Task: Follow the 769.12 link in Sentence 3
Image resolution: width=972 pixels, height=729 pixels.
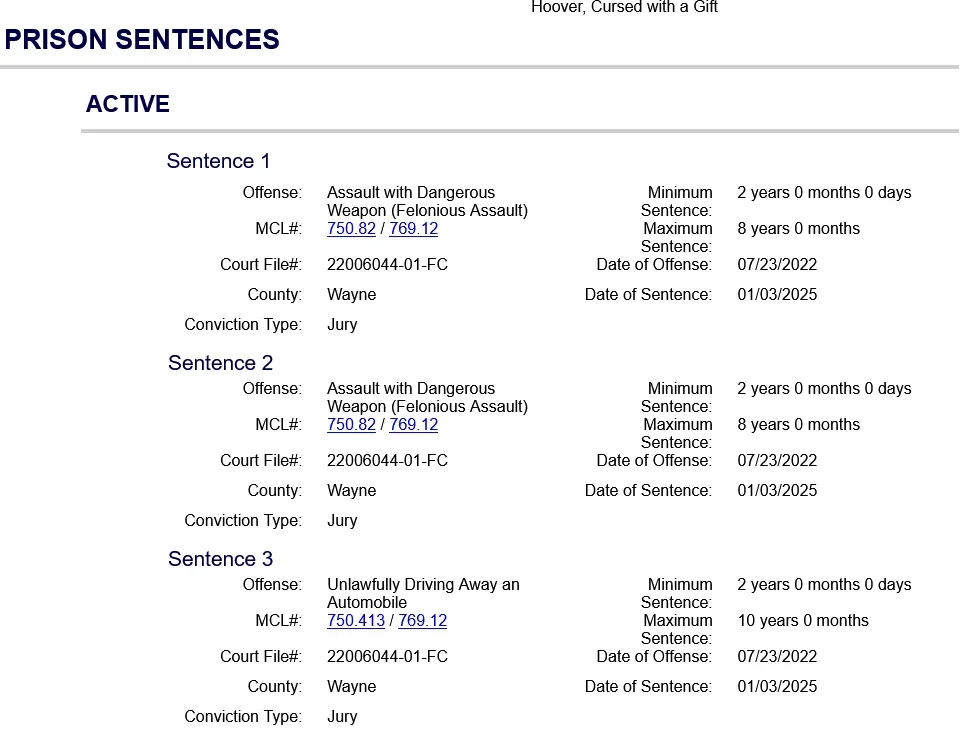Action: pos(422,621)
